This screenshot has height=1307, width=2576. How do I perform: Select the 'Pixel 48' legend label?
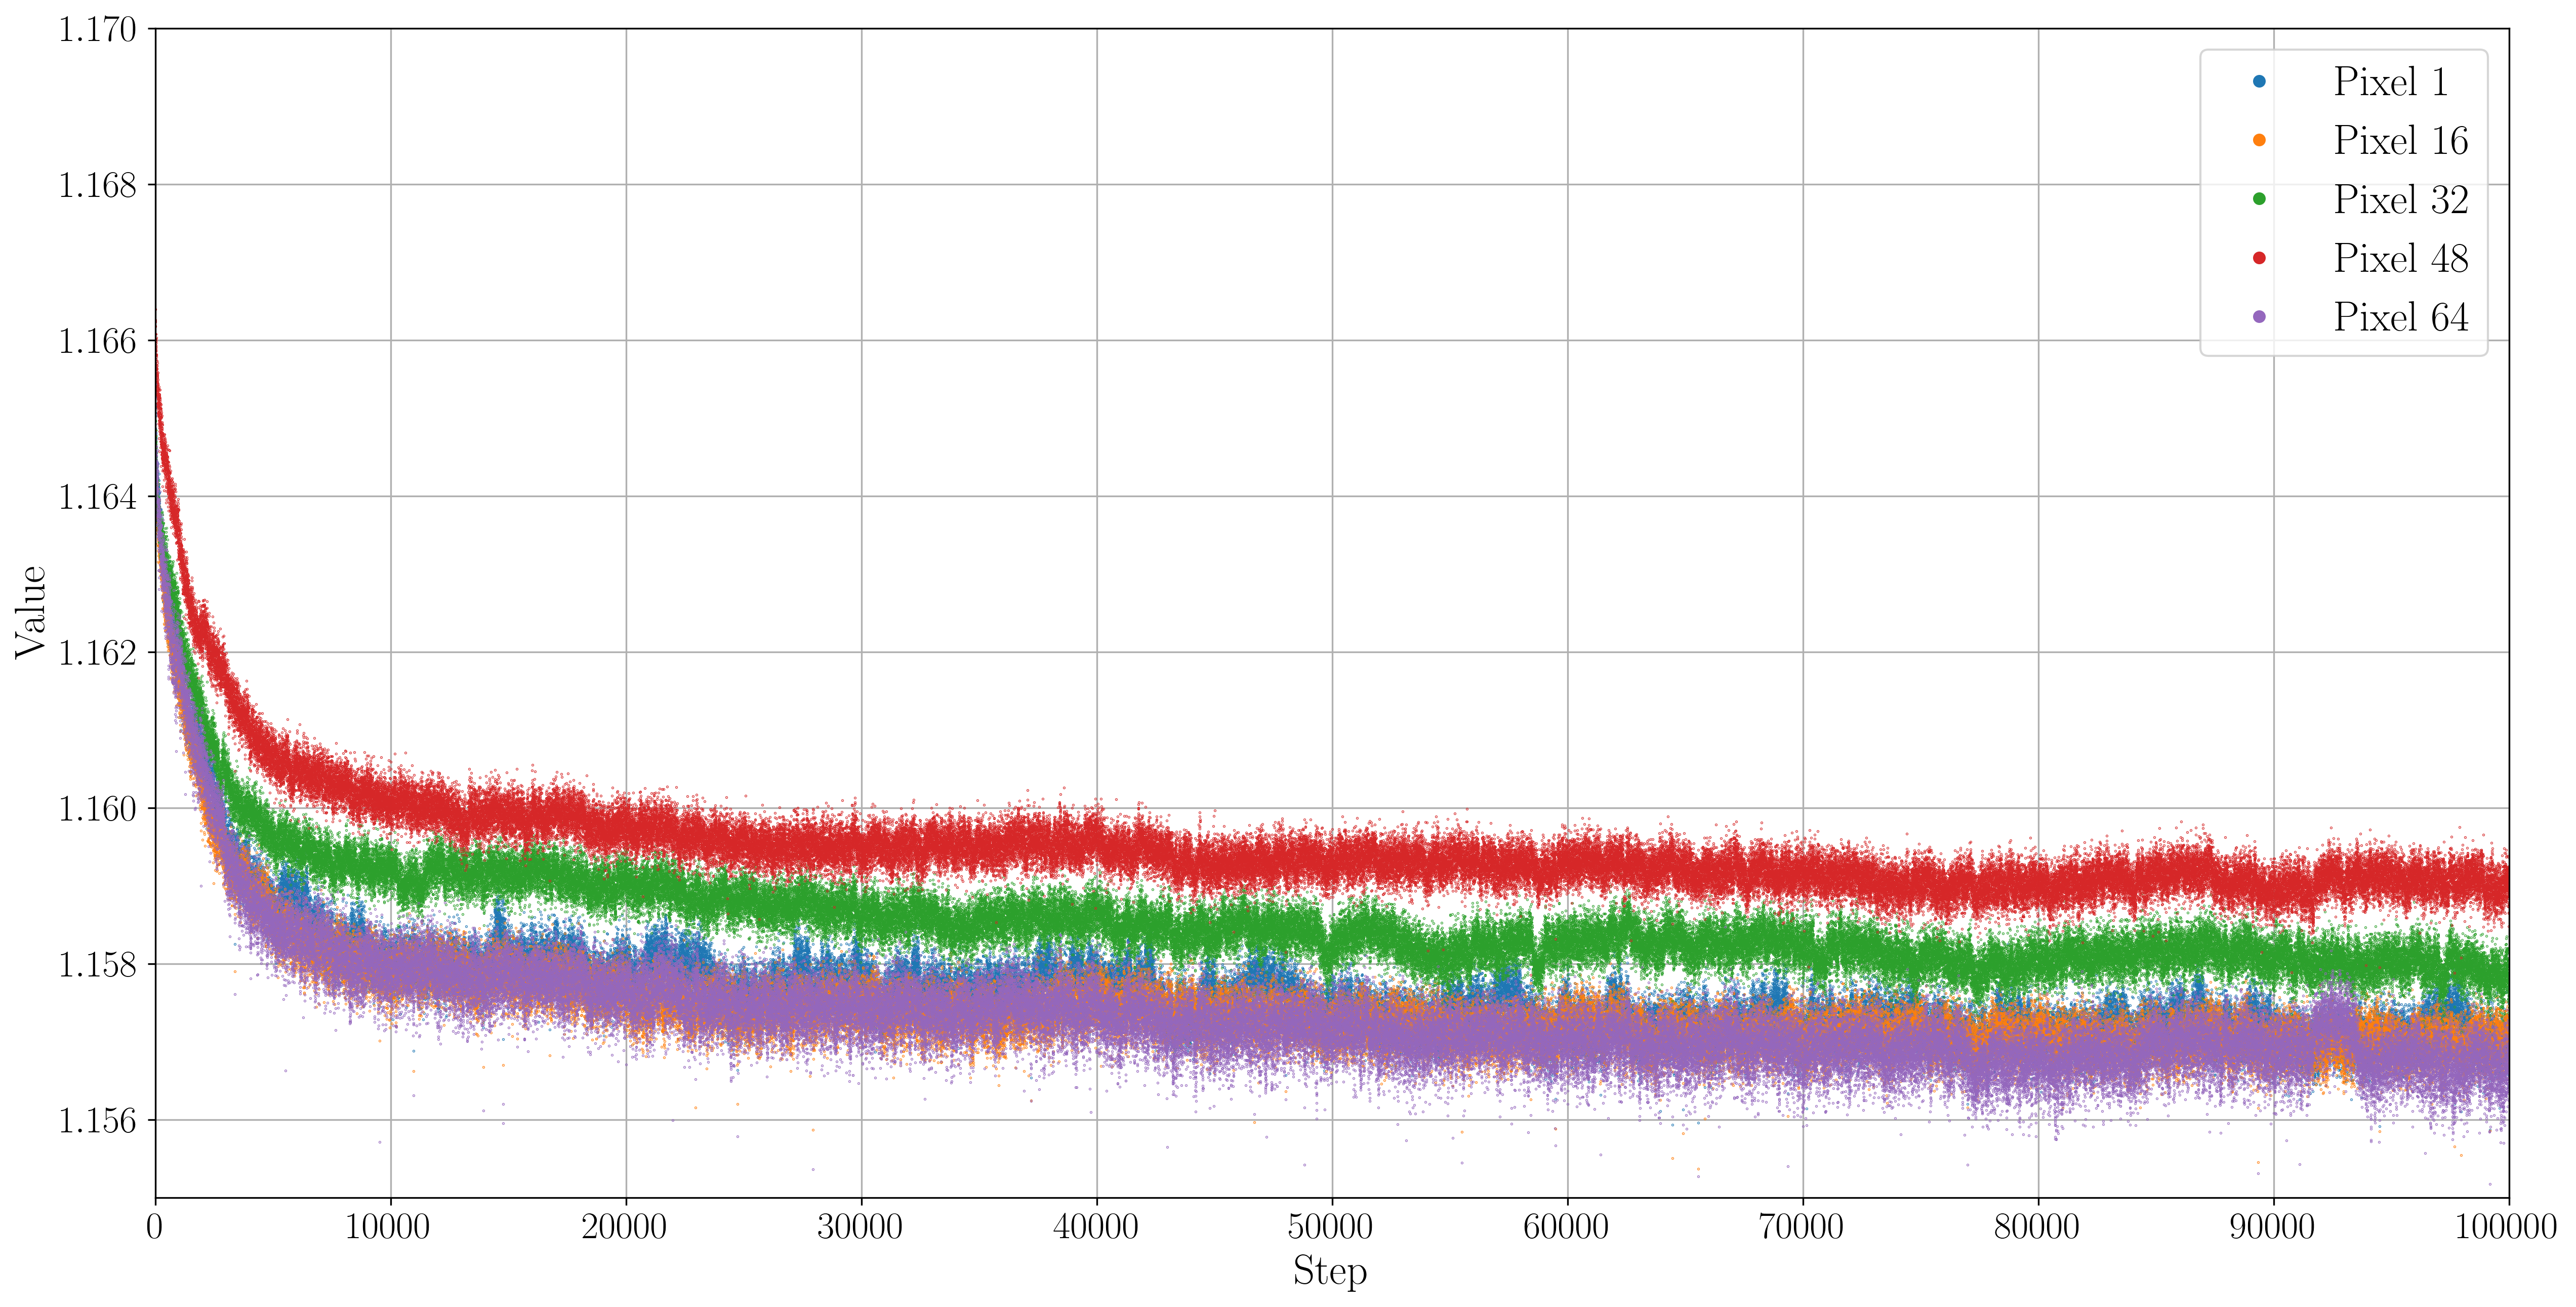(2400, 259)
